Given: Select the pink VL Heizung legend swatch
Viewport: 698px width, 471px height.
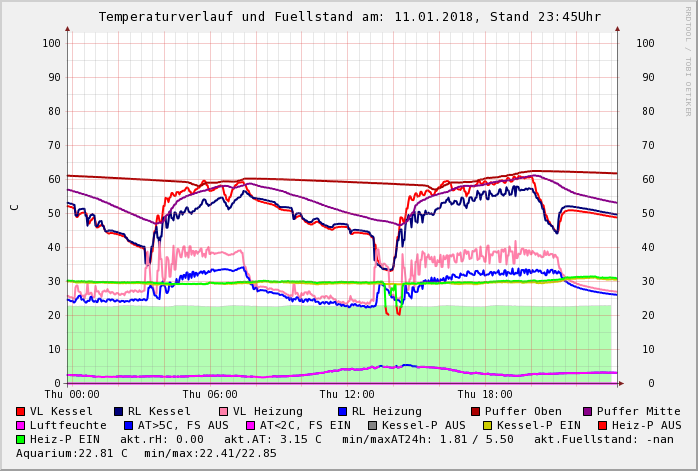Looking at the screenshot, I should tap(222, 411).
